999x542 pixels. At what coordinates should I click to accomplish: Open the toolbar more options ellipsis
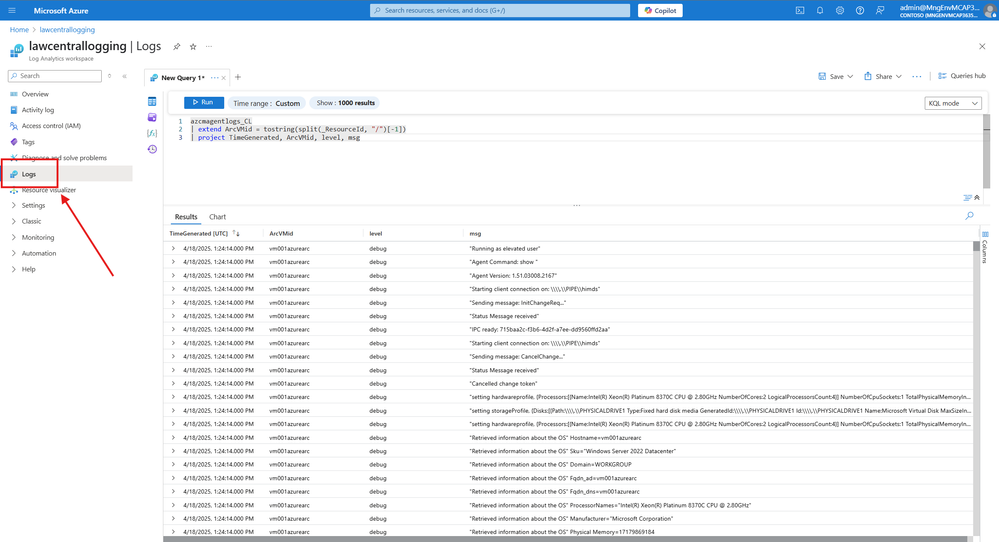[x=916, y=76]
